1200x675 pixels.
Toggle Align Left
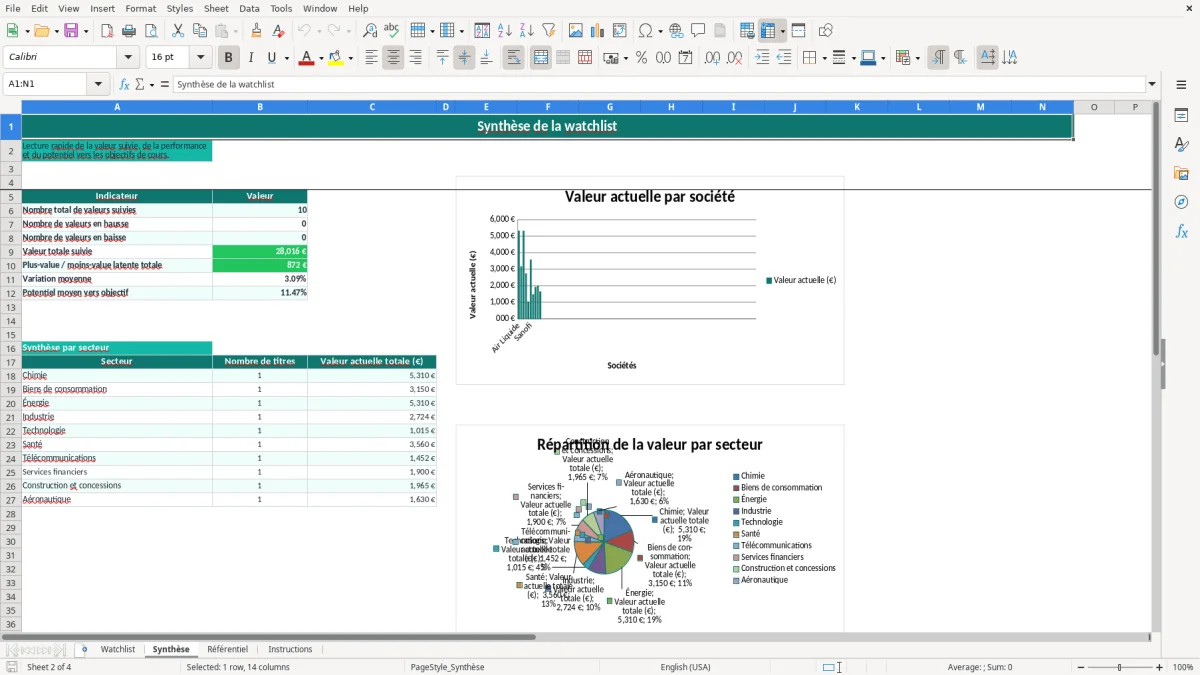coord(371,58)
